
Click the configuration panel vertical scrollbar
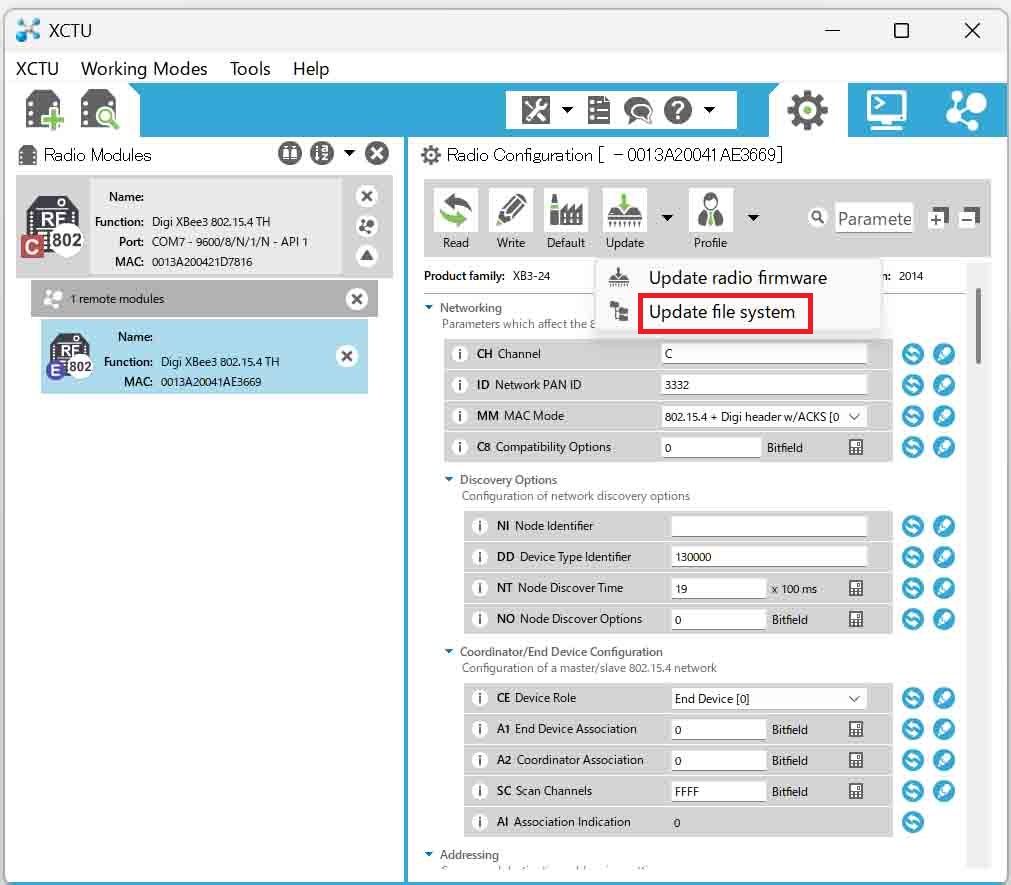pyautogui.click(x=978, y=326)
